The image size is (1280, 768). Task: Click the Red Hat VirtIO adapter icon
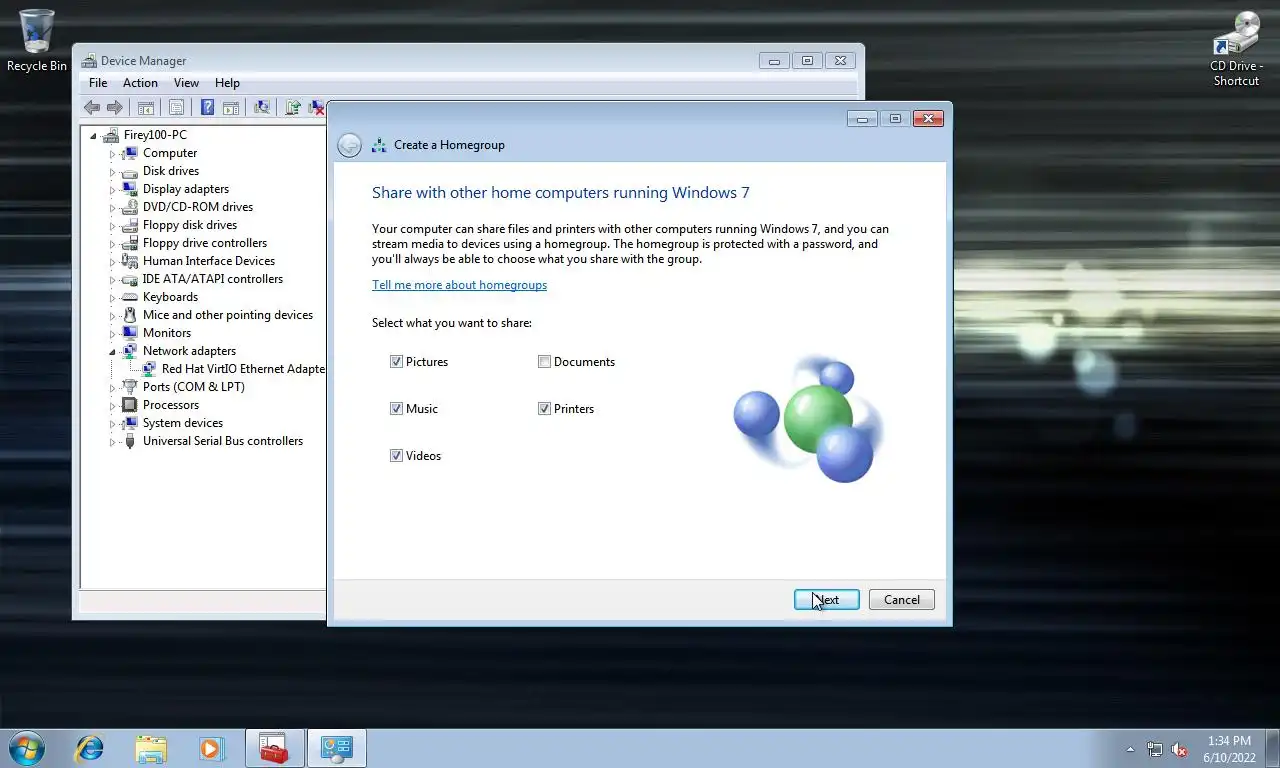(x=150, y=369)
